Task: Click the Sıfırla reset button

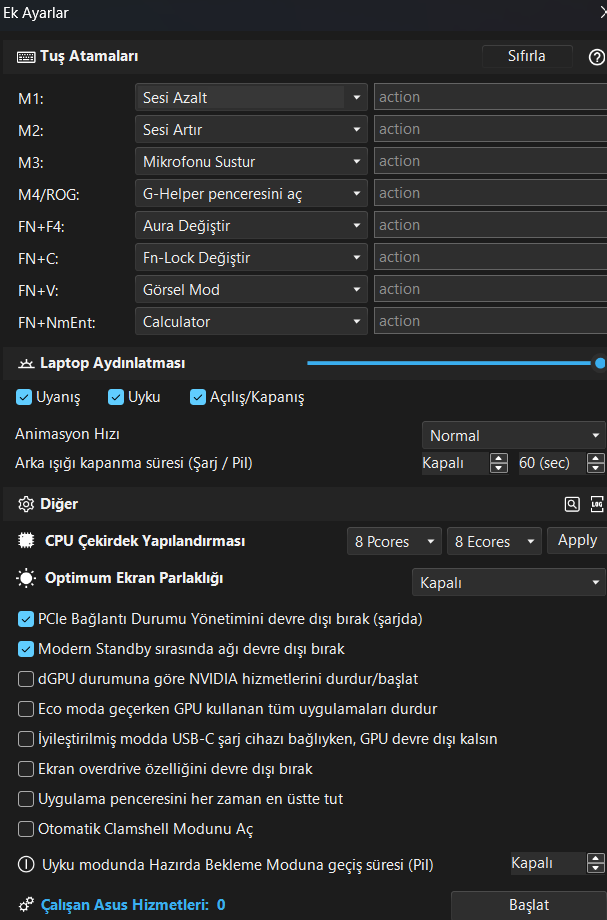Action: pos(527,56)
